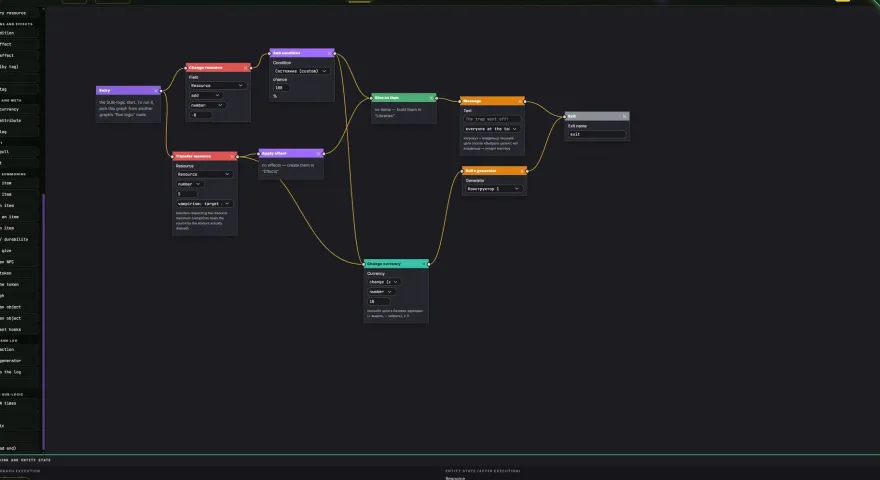The image size is (880, 480).
Task: Click the Transfer resource node's input port
Action: pyautogui.click(x=172, y=157)
